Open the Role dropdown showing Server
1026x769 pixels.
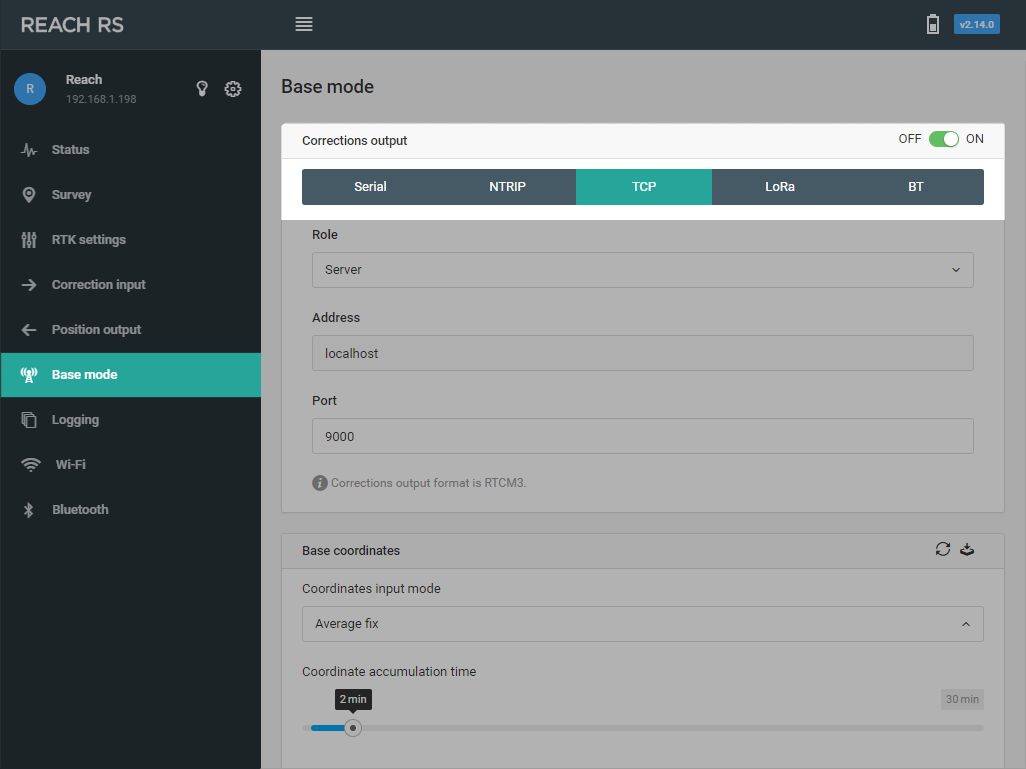tap(643, 270)
